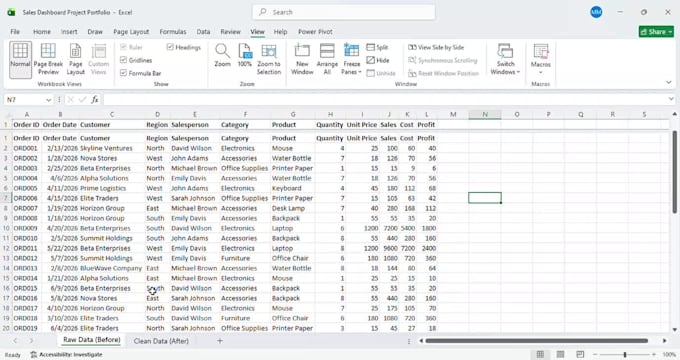Select column header G

coord(293,115)
